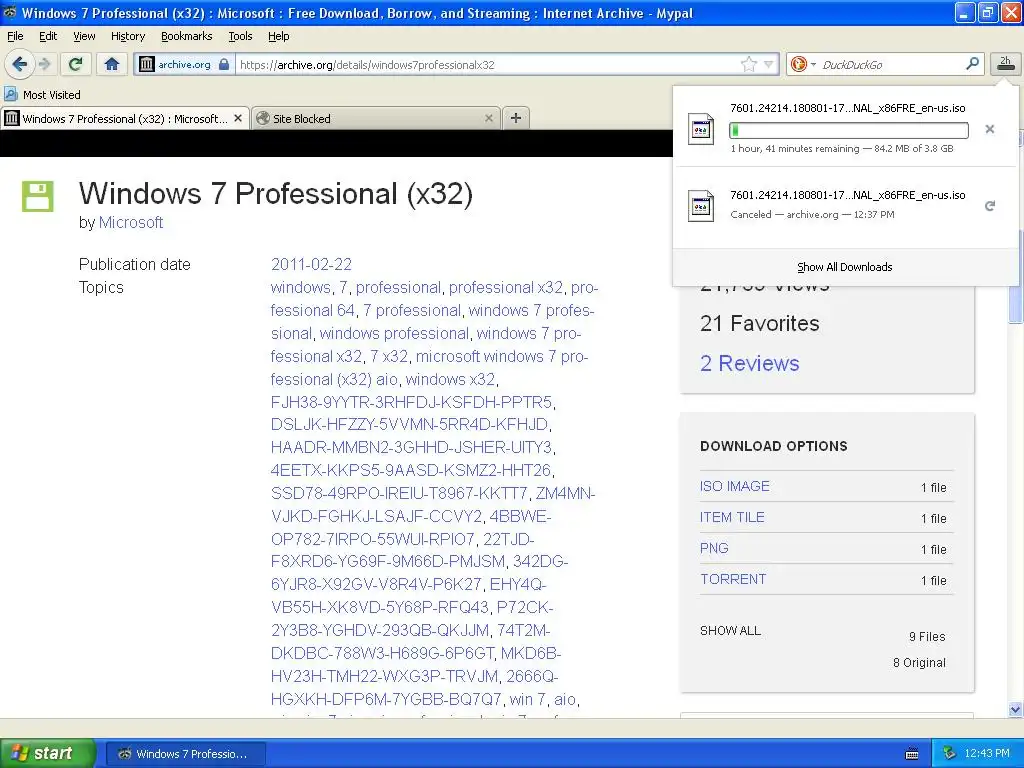
Task: Click the 'professional x32' topic link
Action: (x=505, y=287)
